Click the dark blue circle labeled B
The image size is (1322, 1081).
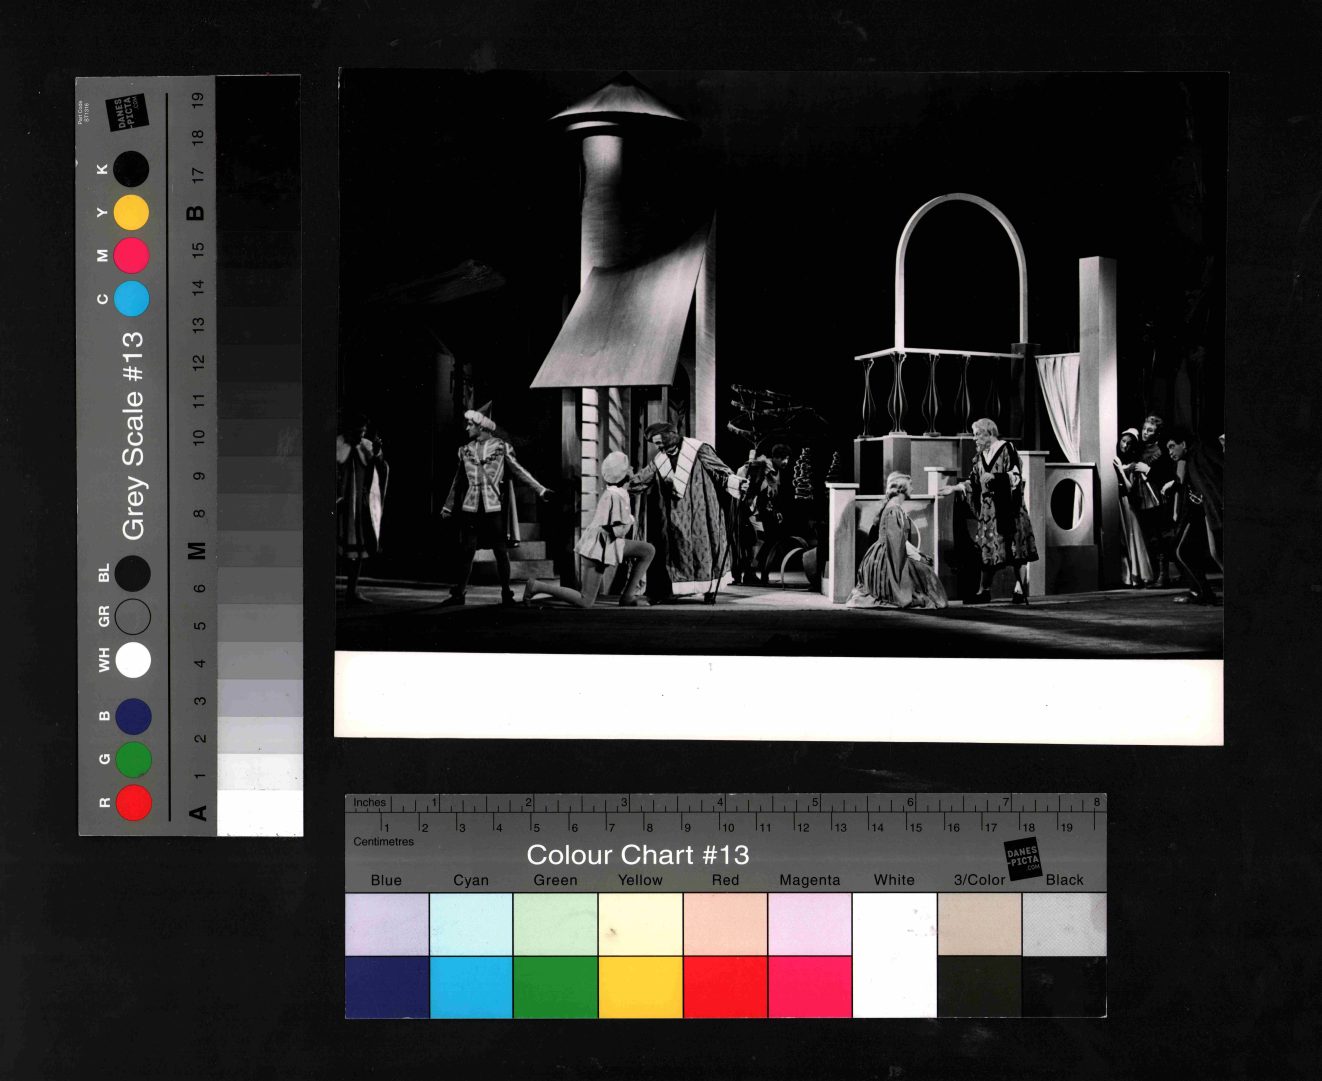click(x=133, y=716)
